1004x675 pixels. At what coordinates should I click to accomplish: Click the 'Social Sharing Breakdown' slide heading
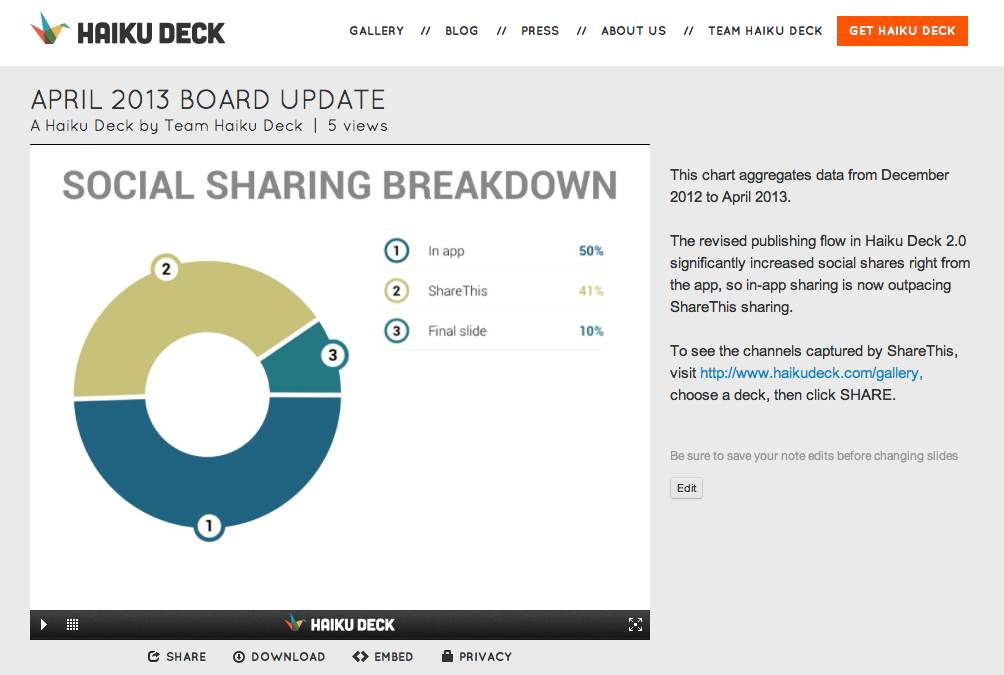(x=340, y=185)
